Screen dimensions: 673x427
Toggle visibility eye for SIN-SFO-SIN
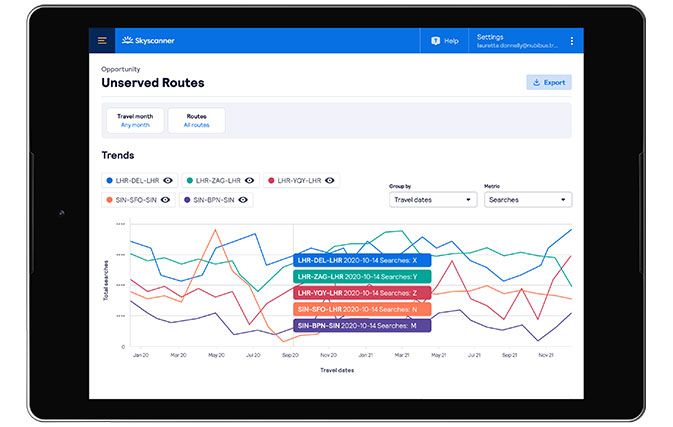(x=165, y=200)
